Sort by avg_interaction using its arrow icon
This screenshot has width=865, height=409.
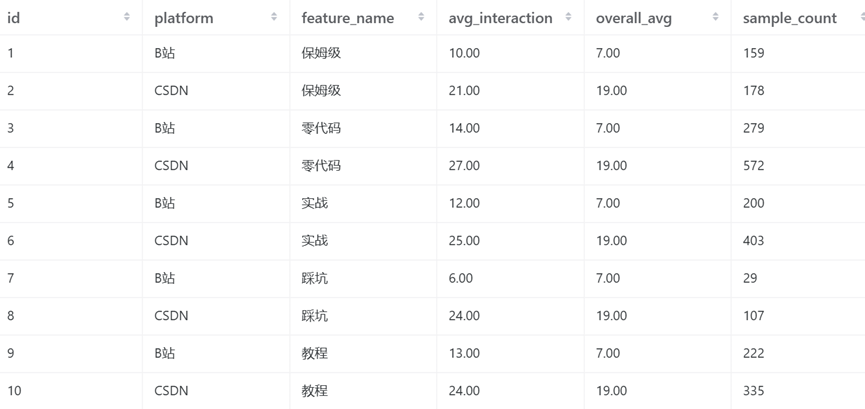(568, 17)
